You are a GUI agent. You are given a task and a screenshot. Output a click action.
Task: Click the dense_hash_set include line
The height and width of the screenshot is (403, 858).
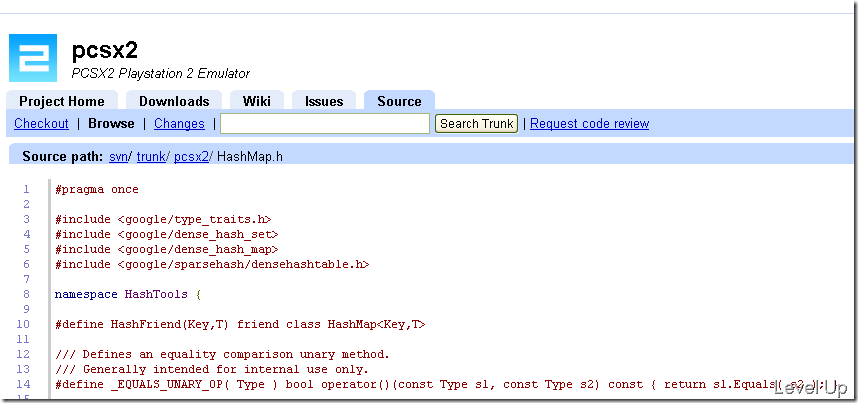167,234
